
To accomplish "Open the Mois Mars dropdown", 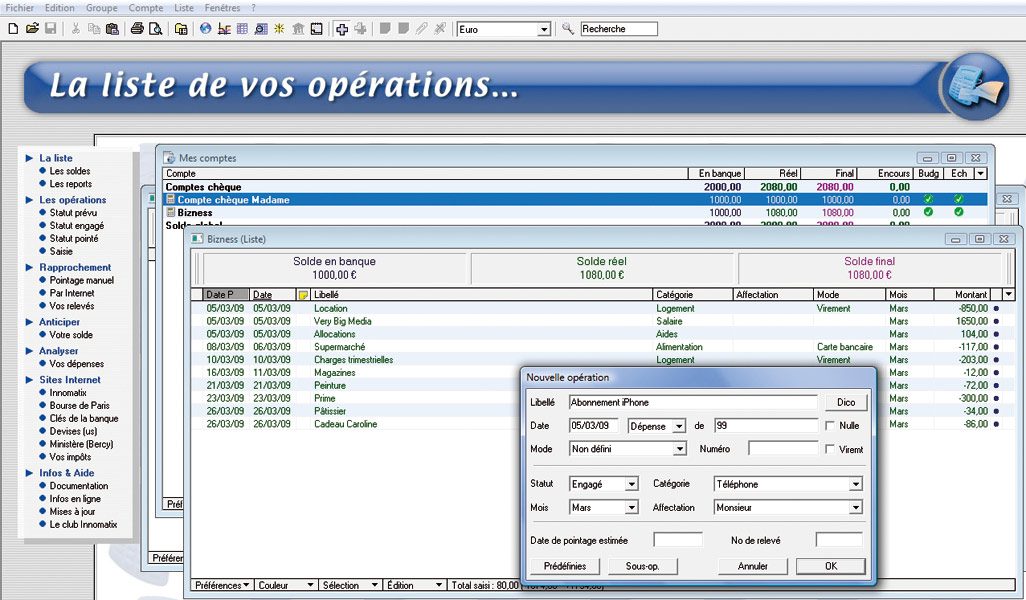I will [631, 508].
